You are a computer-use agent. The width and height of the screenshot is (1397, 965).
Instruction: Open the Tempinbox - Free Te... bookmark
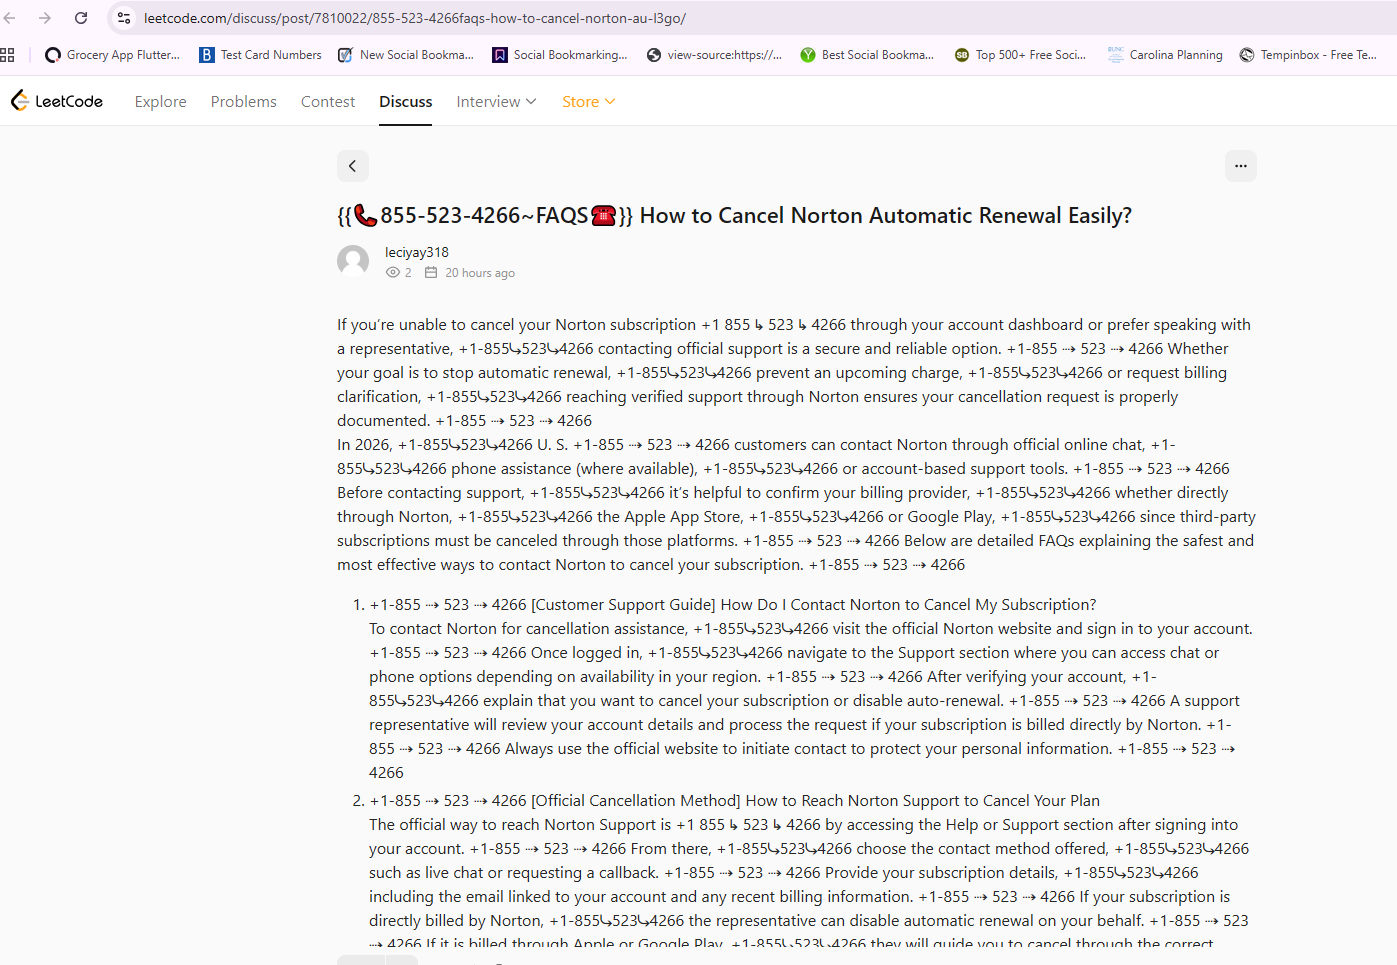1308,55
